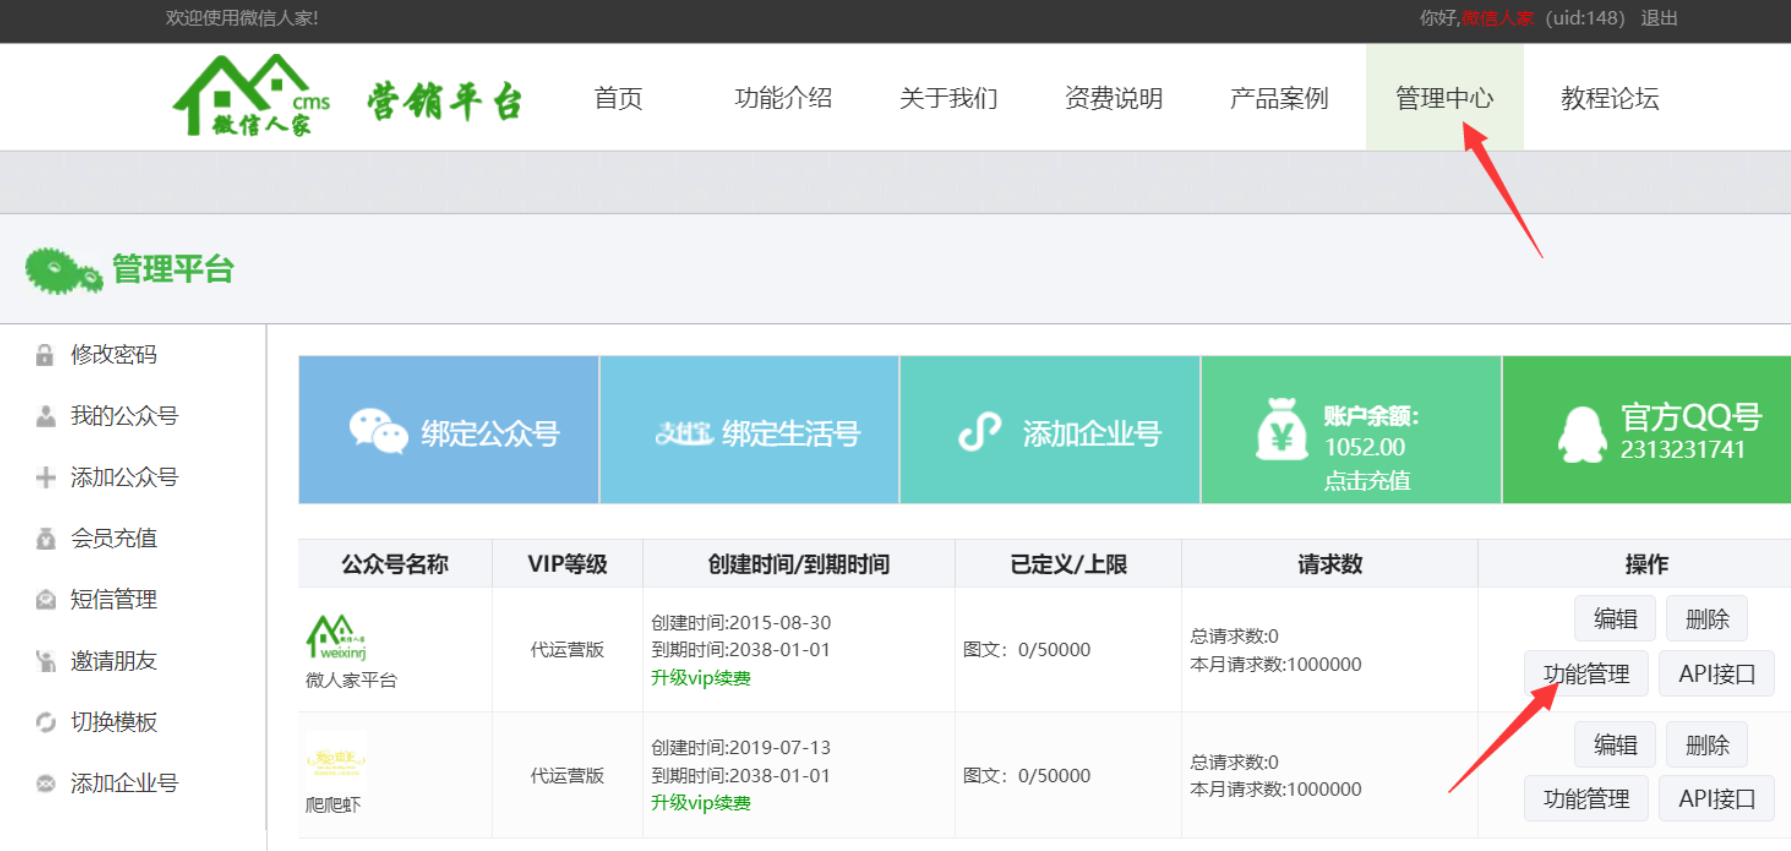Click the 微人家平台 account name
The height and width of the screenshot is (851, 1791).
pyautogui.click(x=351, y=680)
